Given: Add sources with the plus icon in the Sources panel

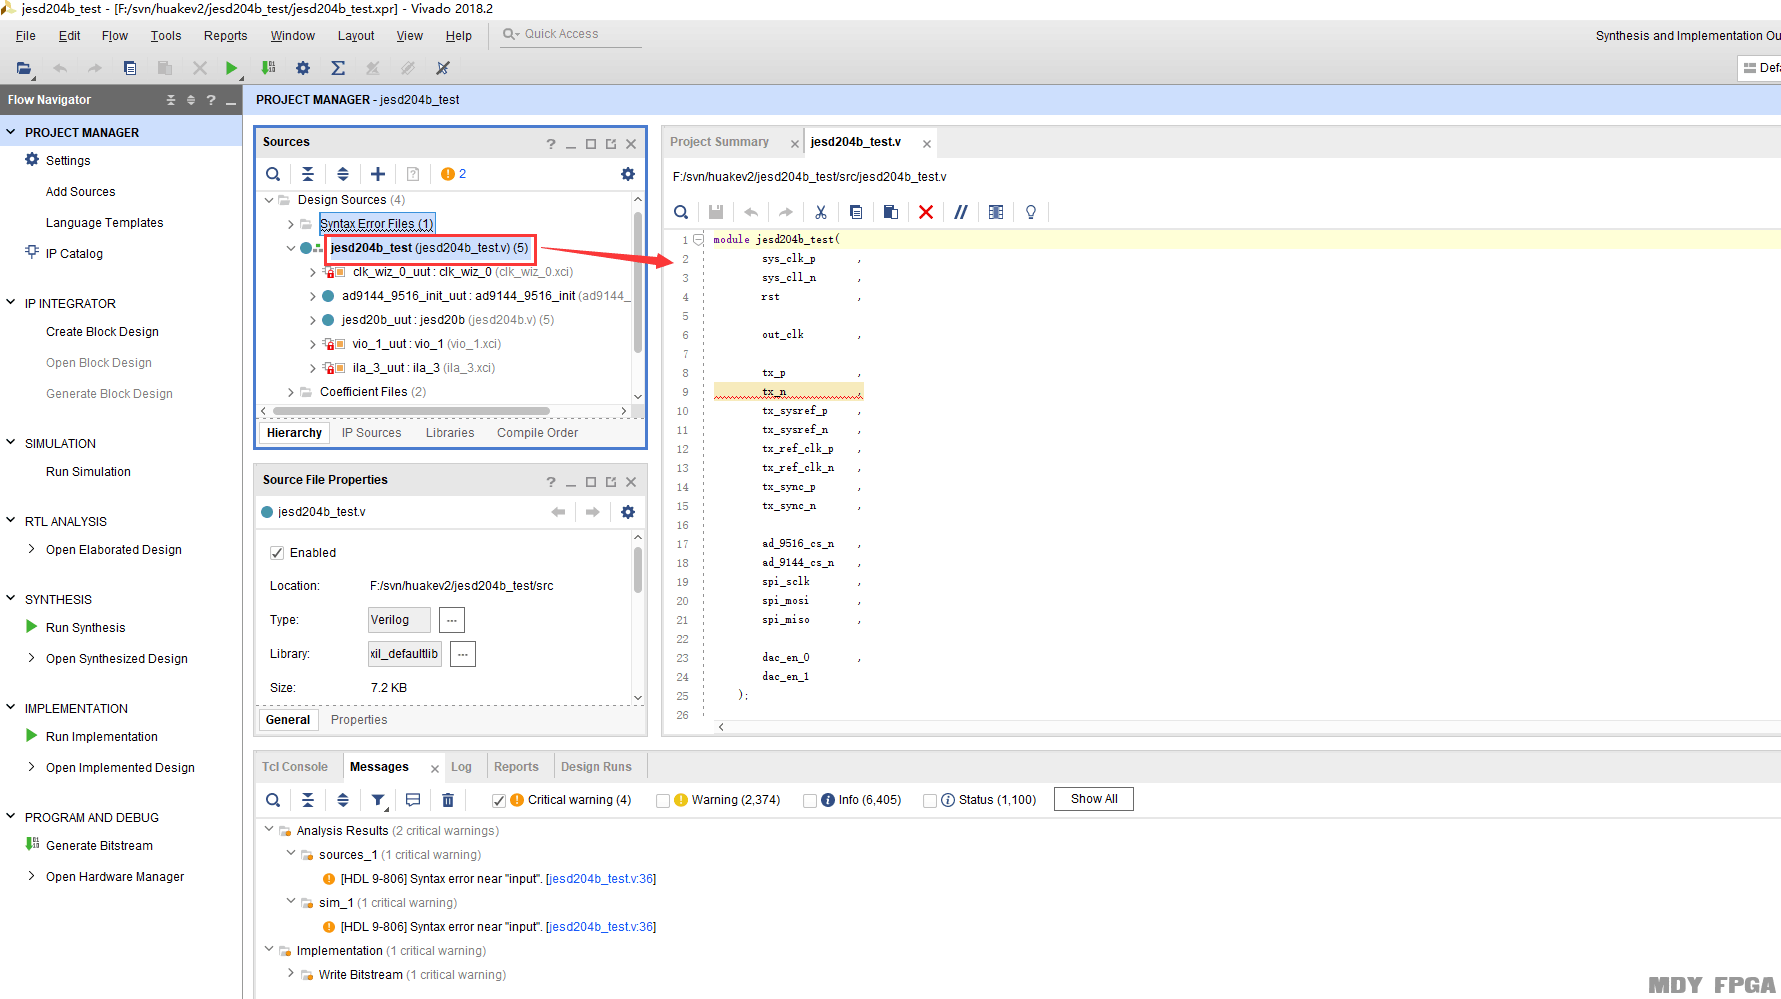Looking at the screenshot, I should pyautogui.click(x=378, y=174).
